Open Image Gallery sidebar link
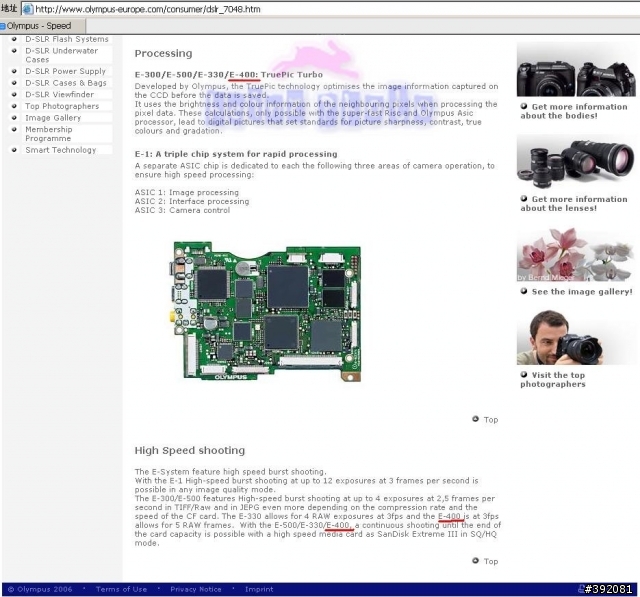This screenshot has width=640, height=597. pyautogui.click(x=53, y=118)
